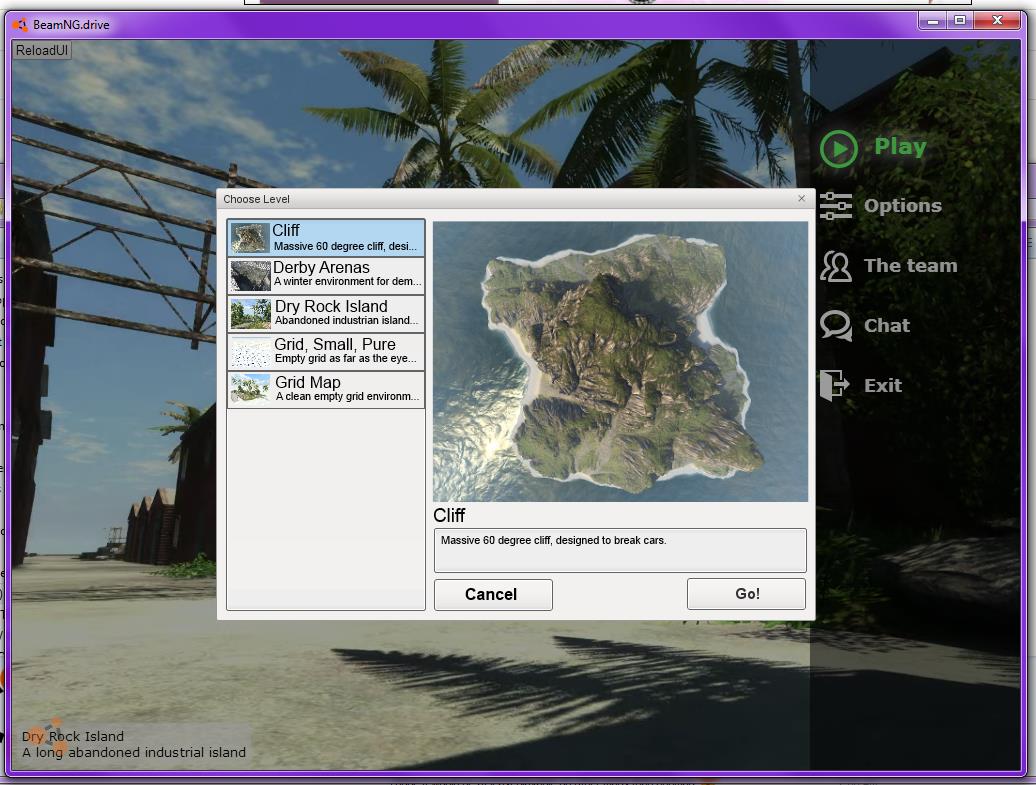Image resolution: width=1036 pixels, height=785 pixels.
Task: Close the BeamNG.drive window
Action: (998, 21)
